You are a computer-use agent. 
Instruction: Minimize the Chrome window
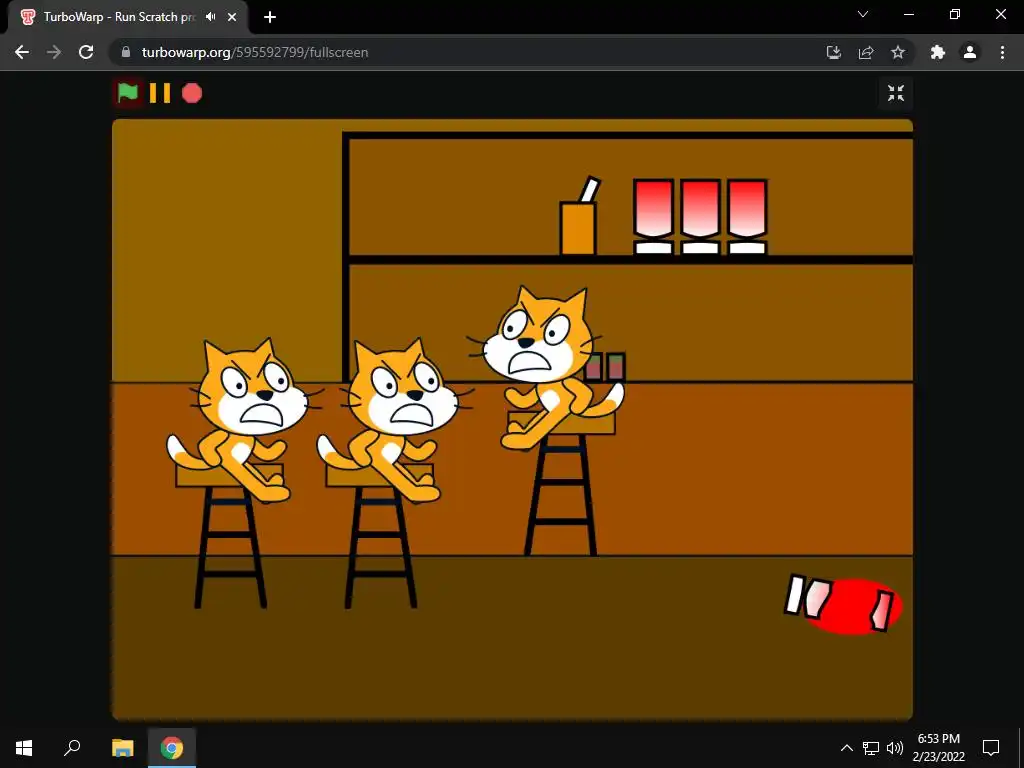pos(908,14)
